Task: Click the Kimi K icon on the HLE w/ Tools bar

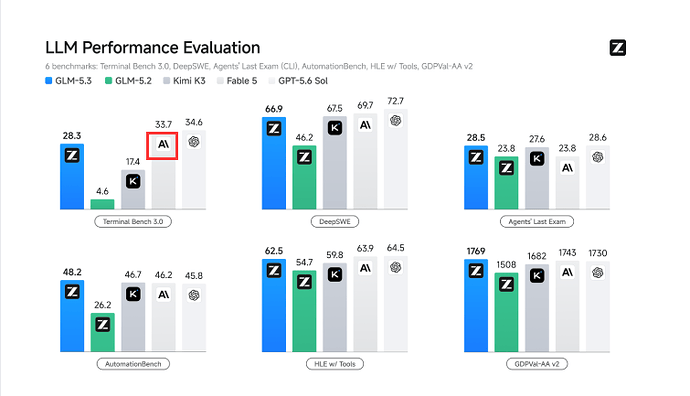Action: (x=334, y=275)
